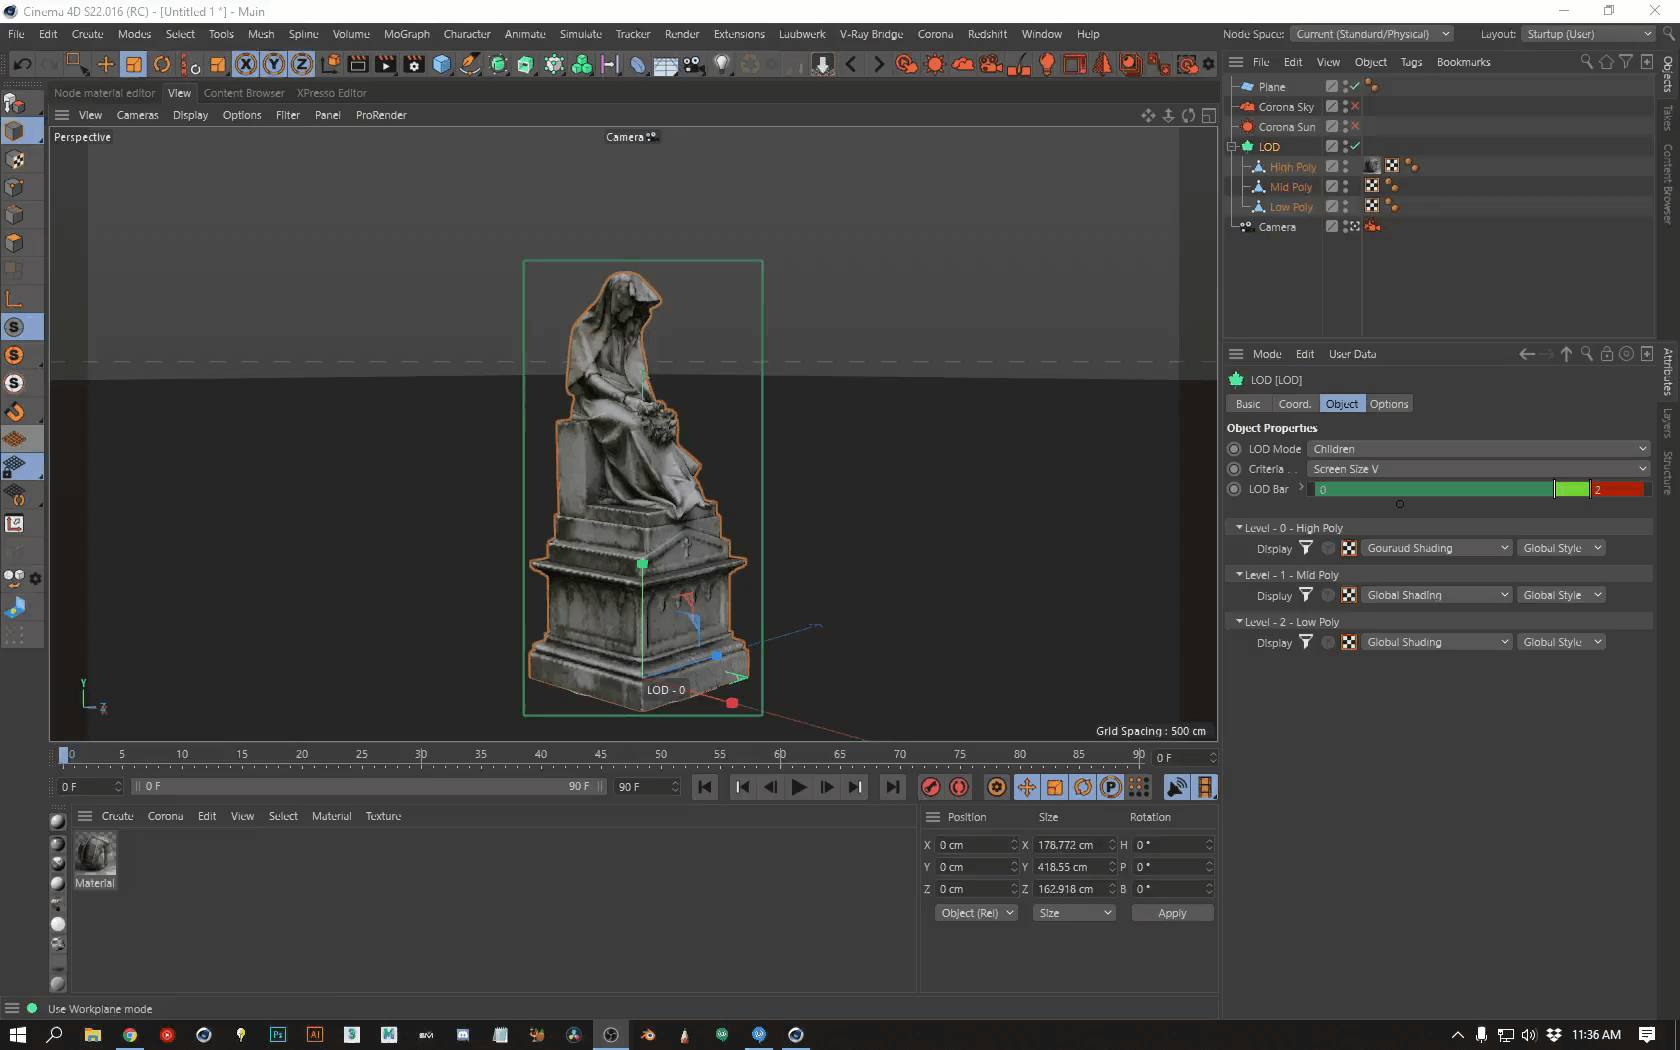Click the record active objects keyframe button
Screen dimensions: 1680x1050
tap(930, 787)
